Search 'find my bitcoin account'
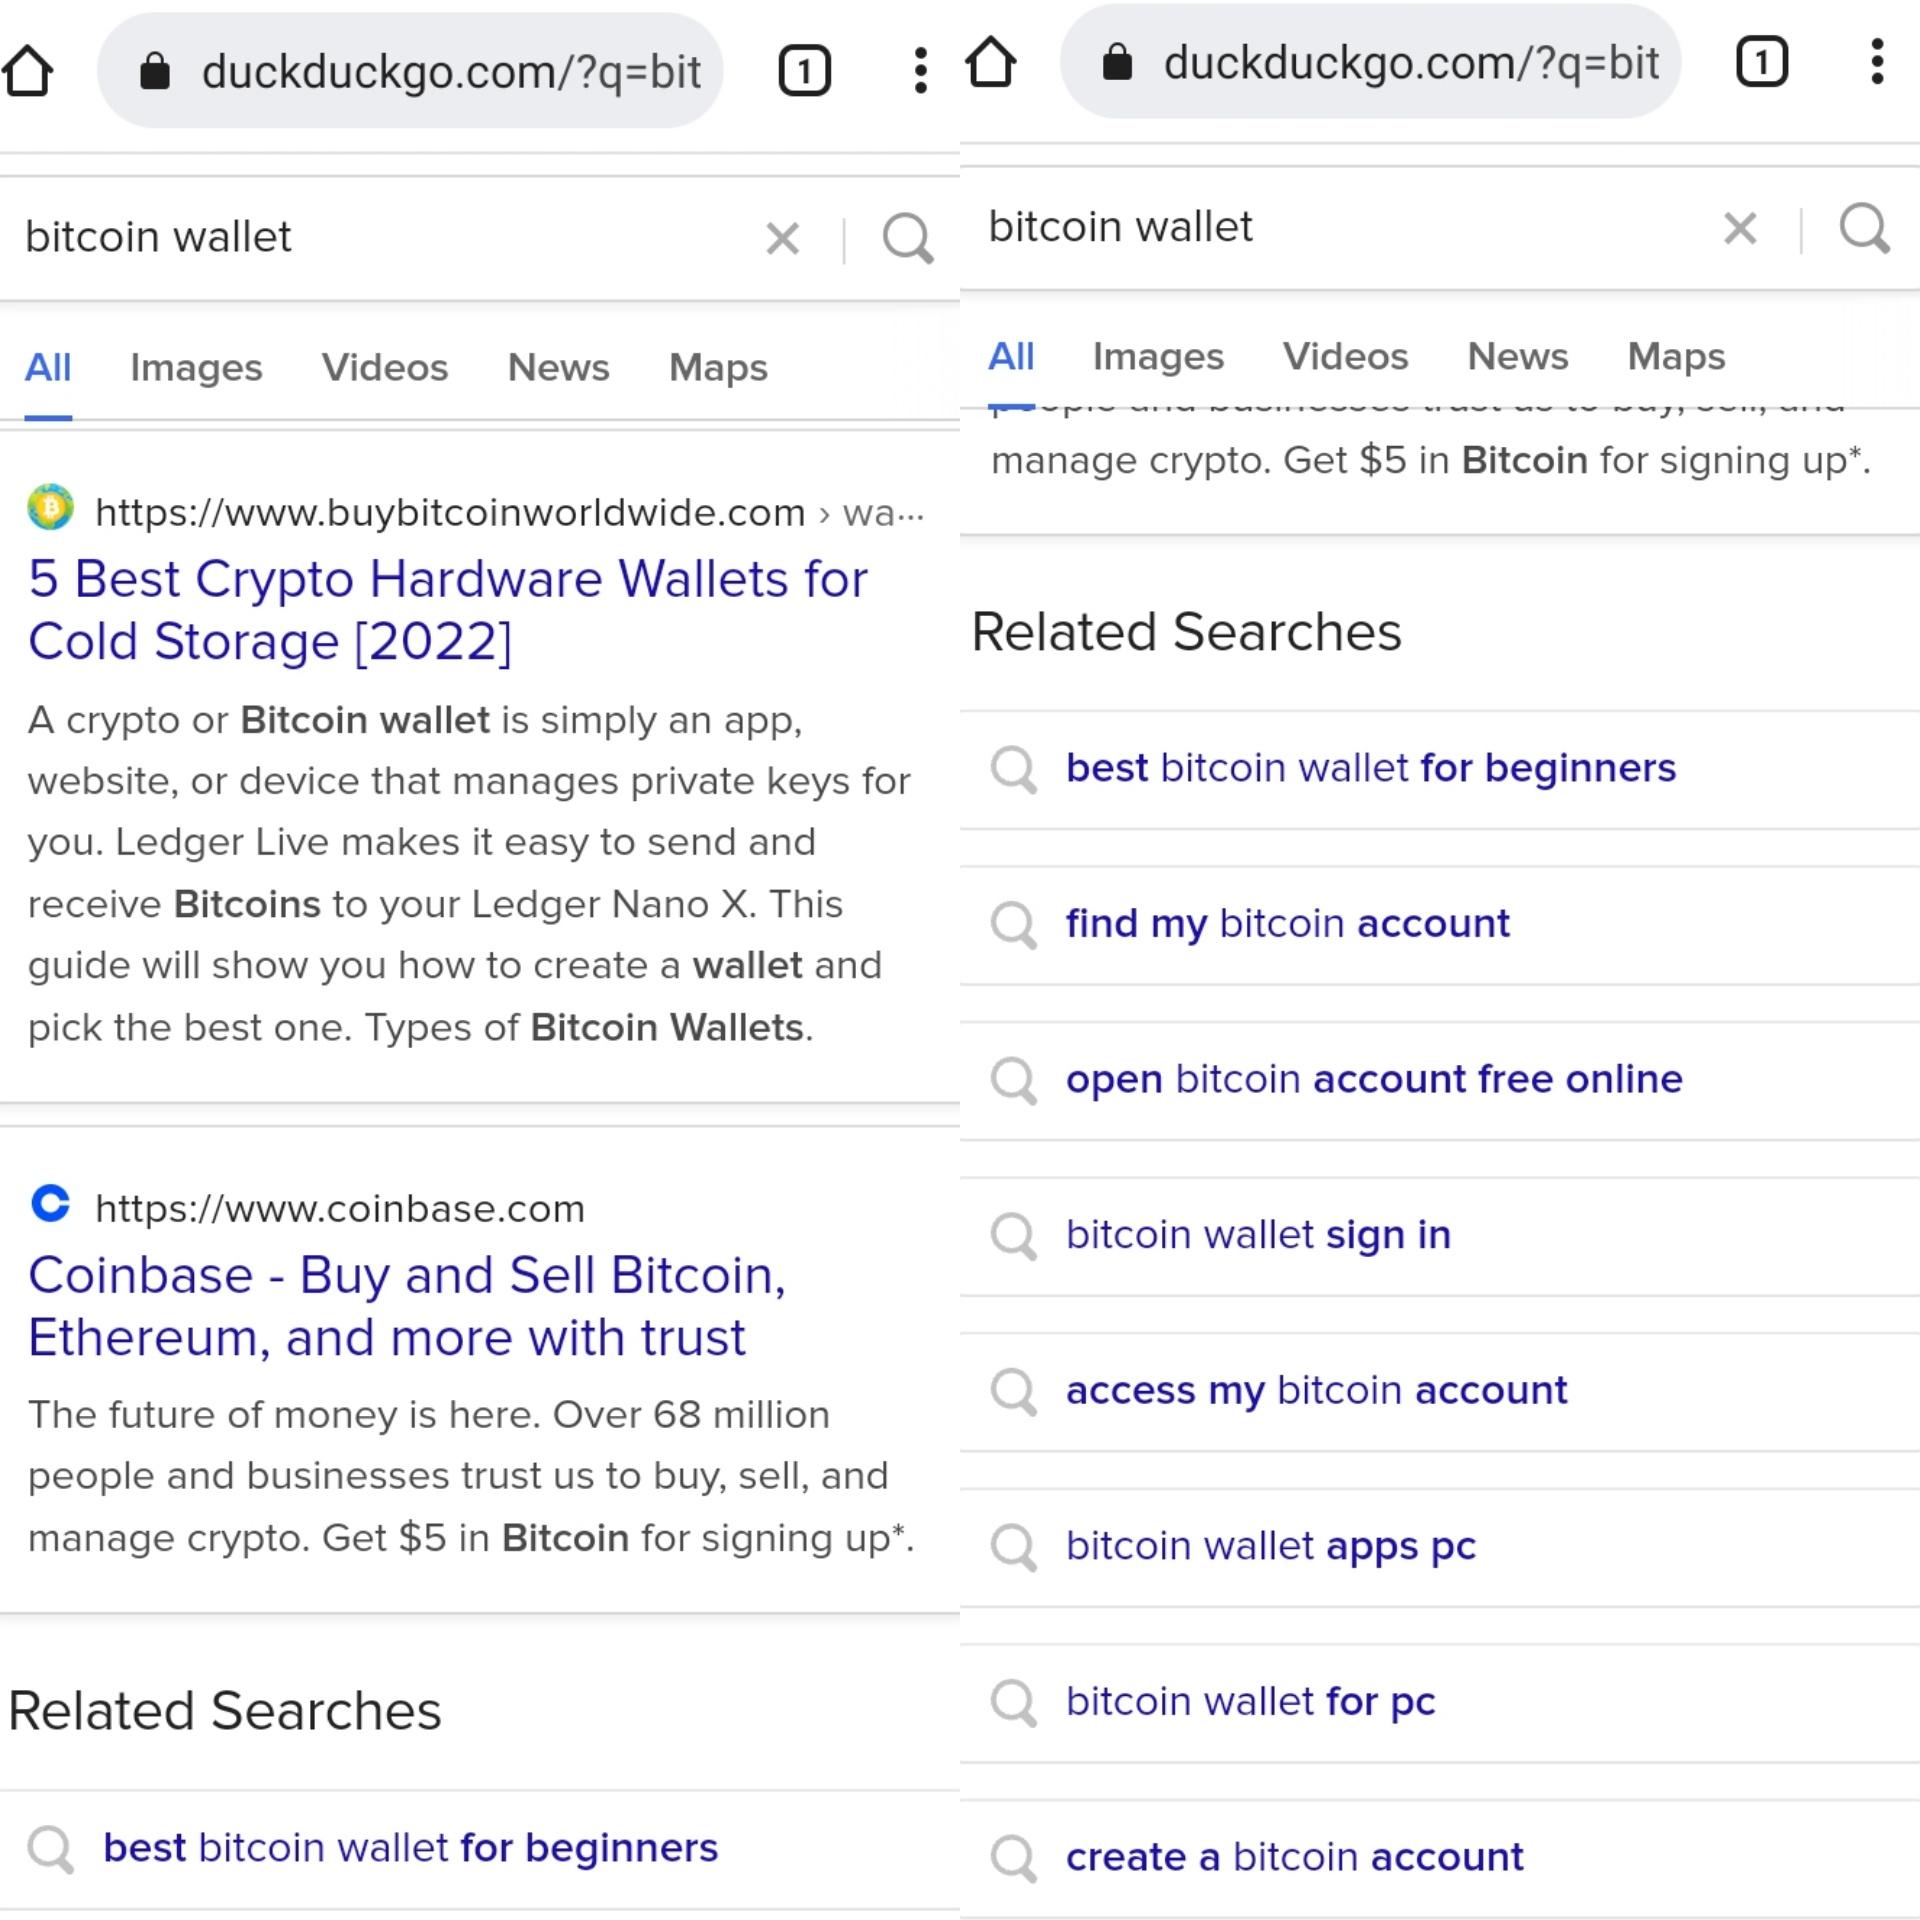This screenshot has width=1920, height=1920. tap(1288, 924)
